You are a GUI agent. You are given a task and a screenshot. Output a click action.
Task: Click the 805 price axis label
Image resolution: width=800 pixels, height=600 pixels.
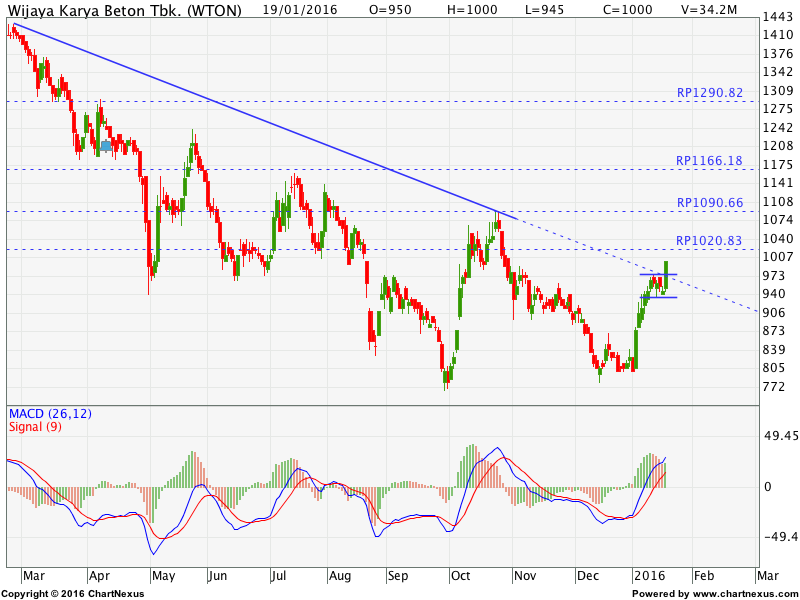point(773,367)
